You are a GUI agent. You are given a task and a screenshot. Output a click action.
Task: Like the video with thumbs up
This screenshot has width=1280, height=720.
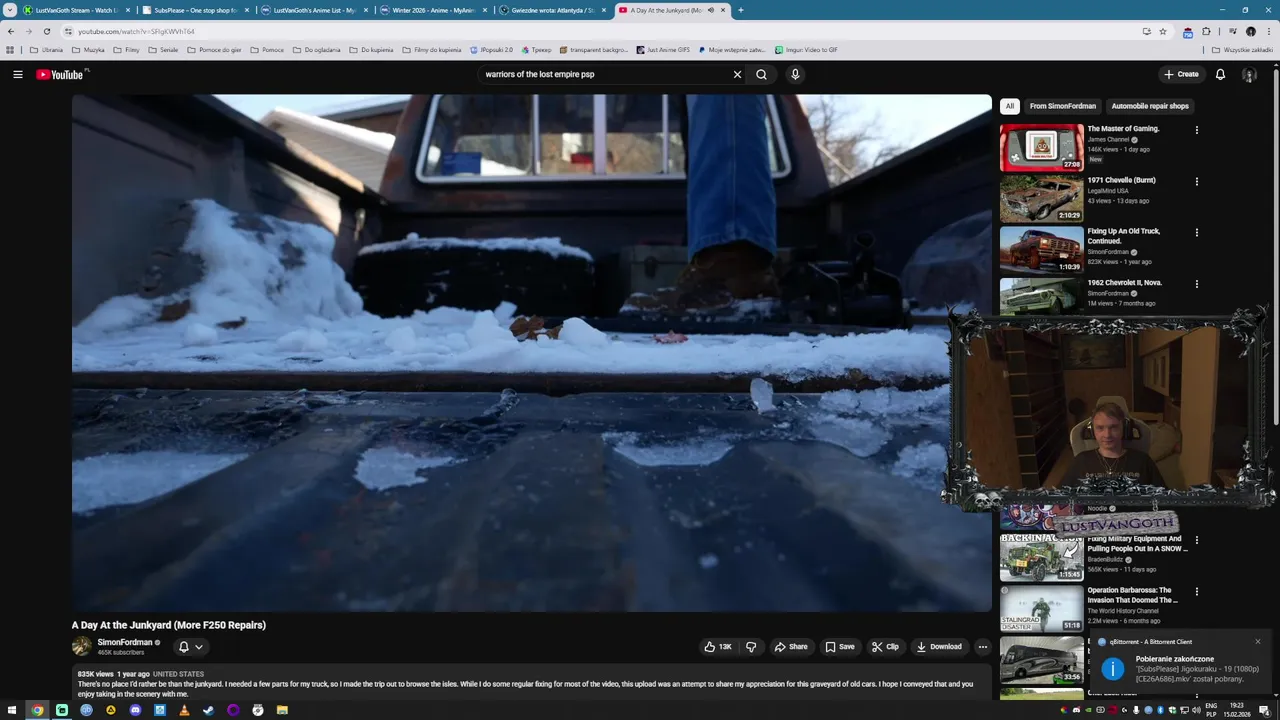[718, 646]
